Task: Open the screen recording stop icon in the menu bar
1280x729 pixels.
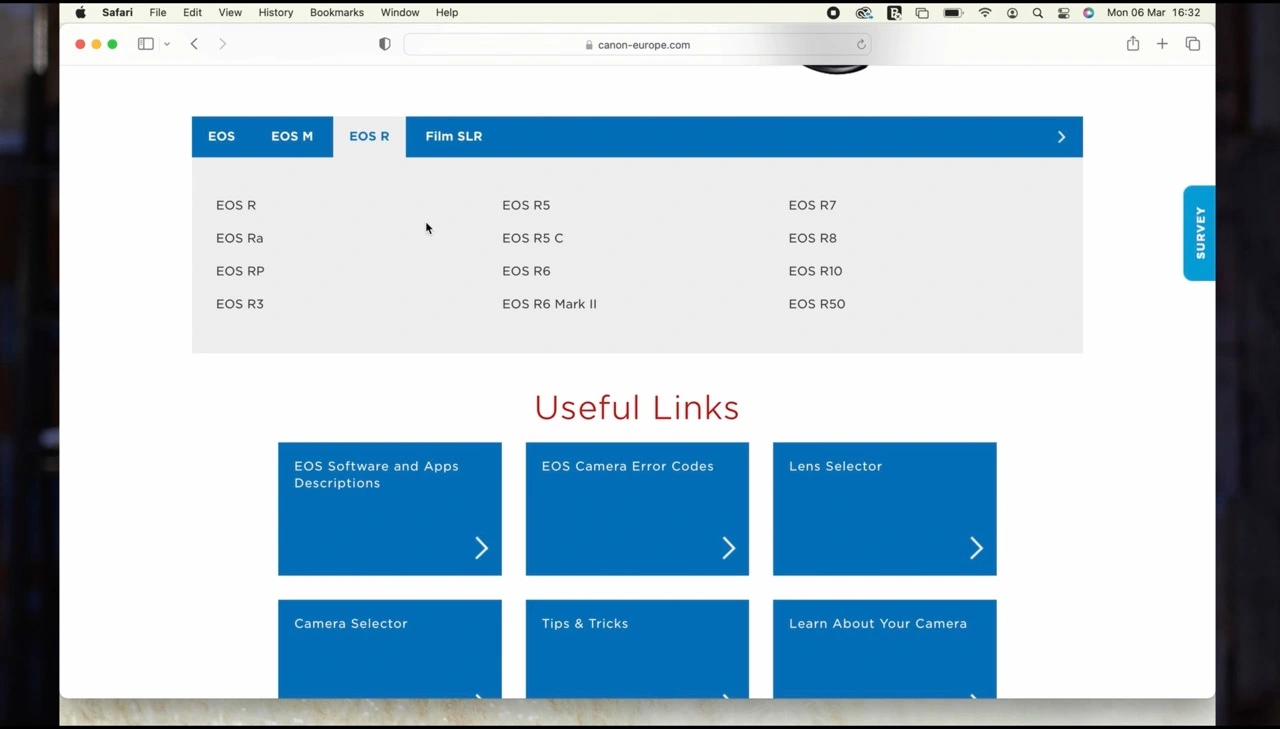Action: click(833, 13)
